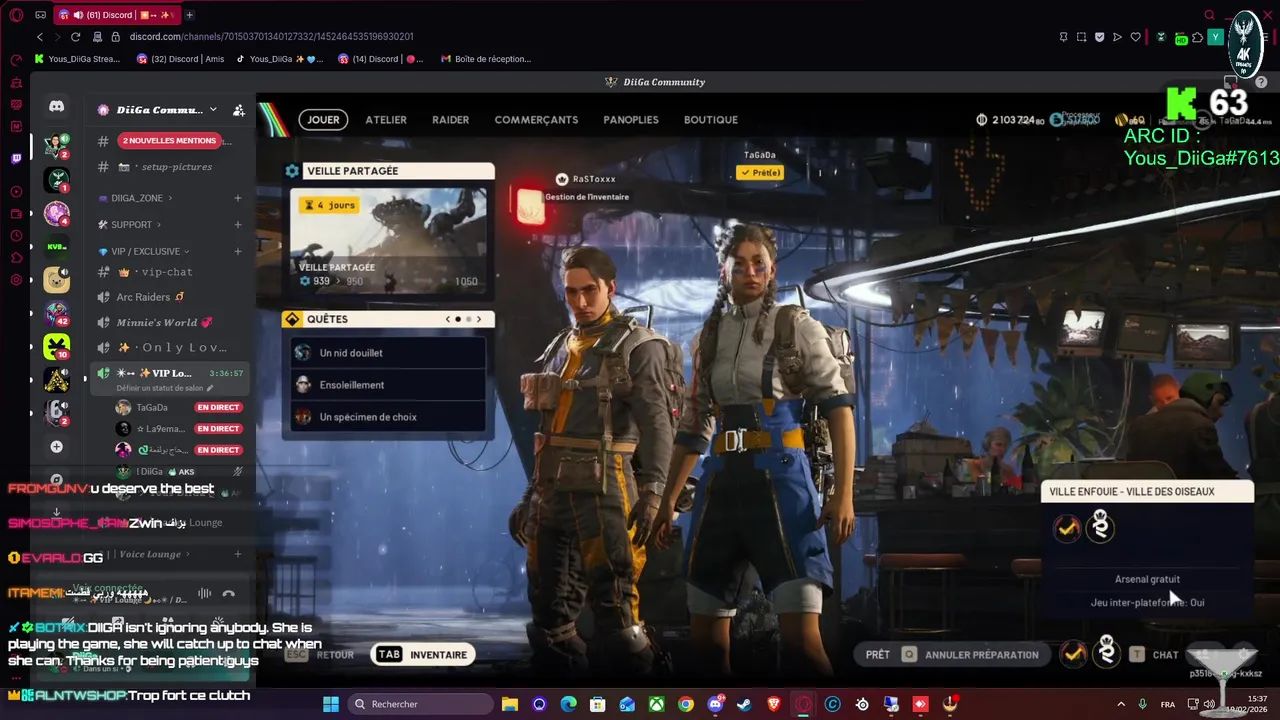
Task: Open server icon with 10 badge
Action: 57,347
